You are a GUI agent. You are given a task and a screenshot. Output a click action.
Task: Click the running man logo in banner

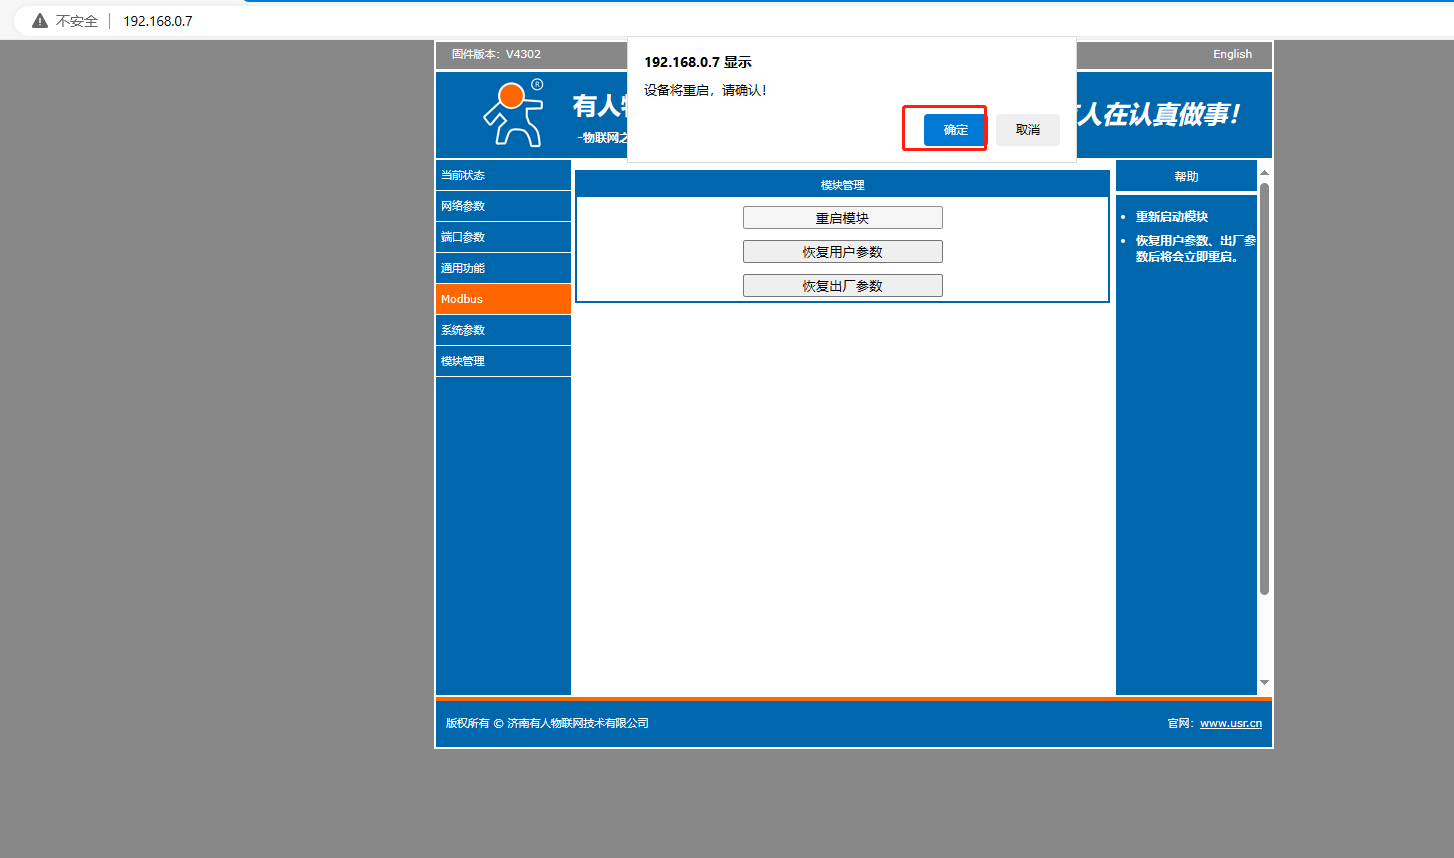[514, 114]
